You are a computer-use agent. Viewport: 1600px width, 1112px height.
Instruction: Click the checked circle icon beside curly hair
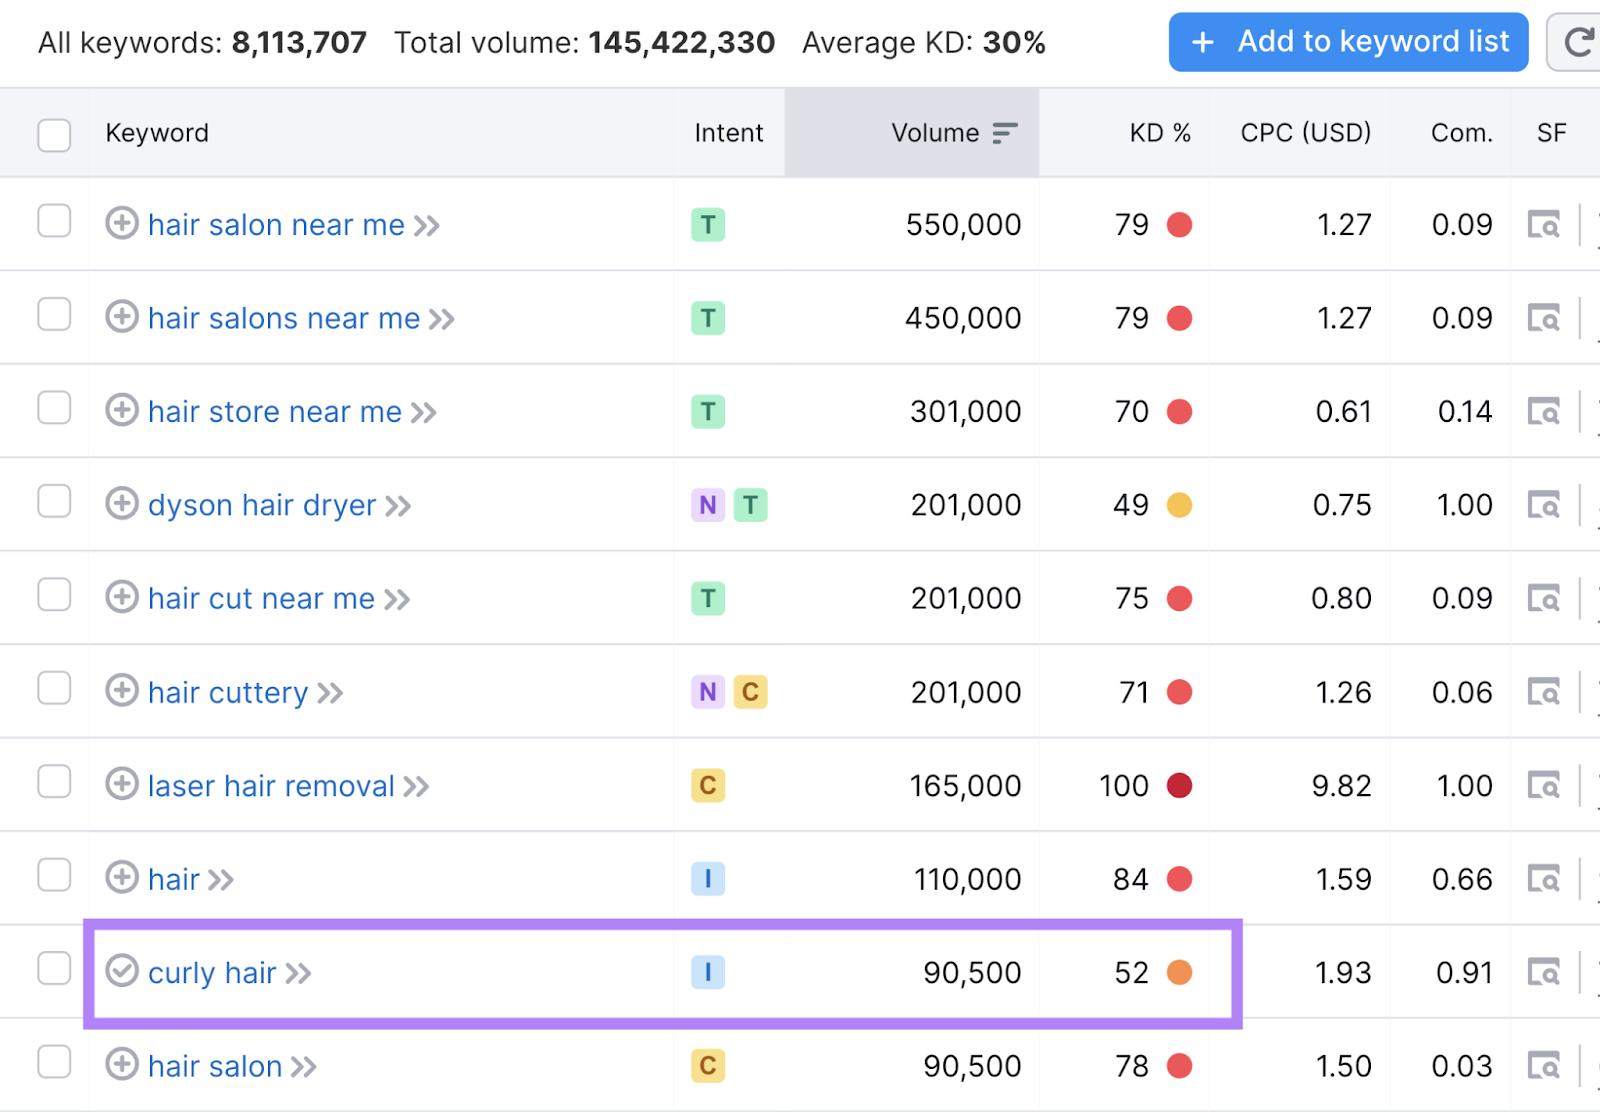pyautogui.click(x=121, y=971)
